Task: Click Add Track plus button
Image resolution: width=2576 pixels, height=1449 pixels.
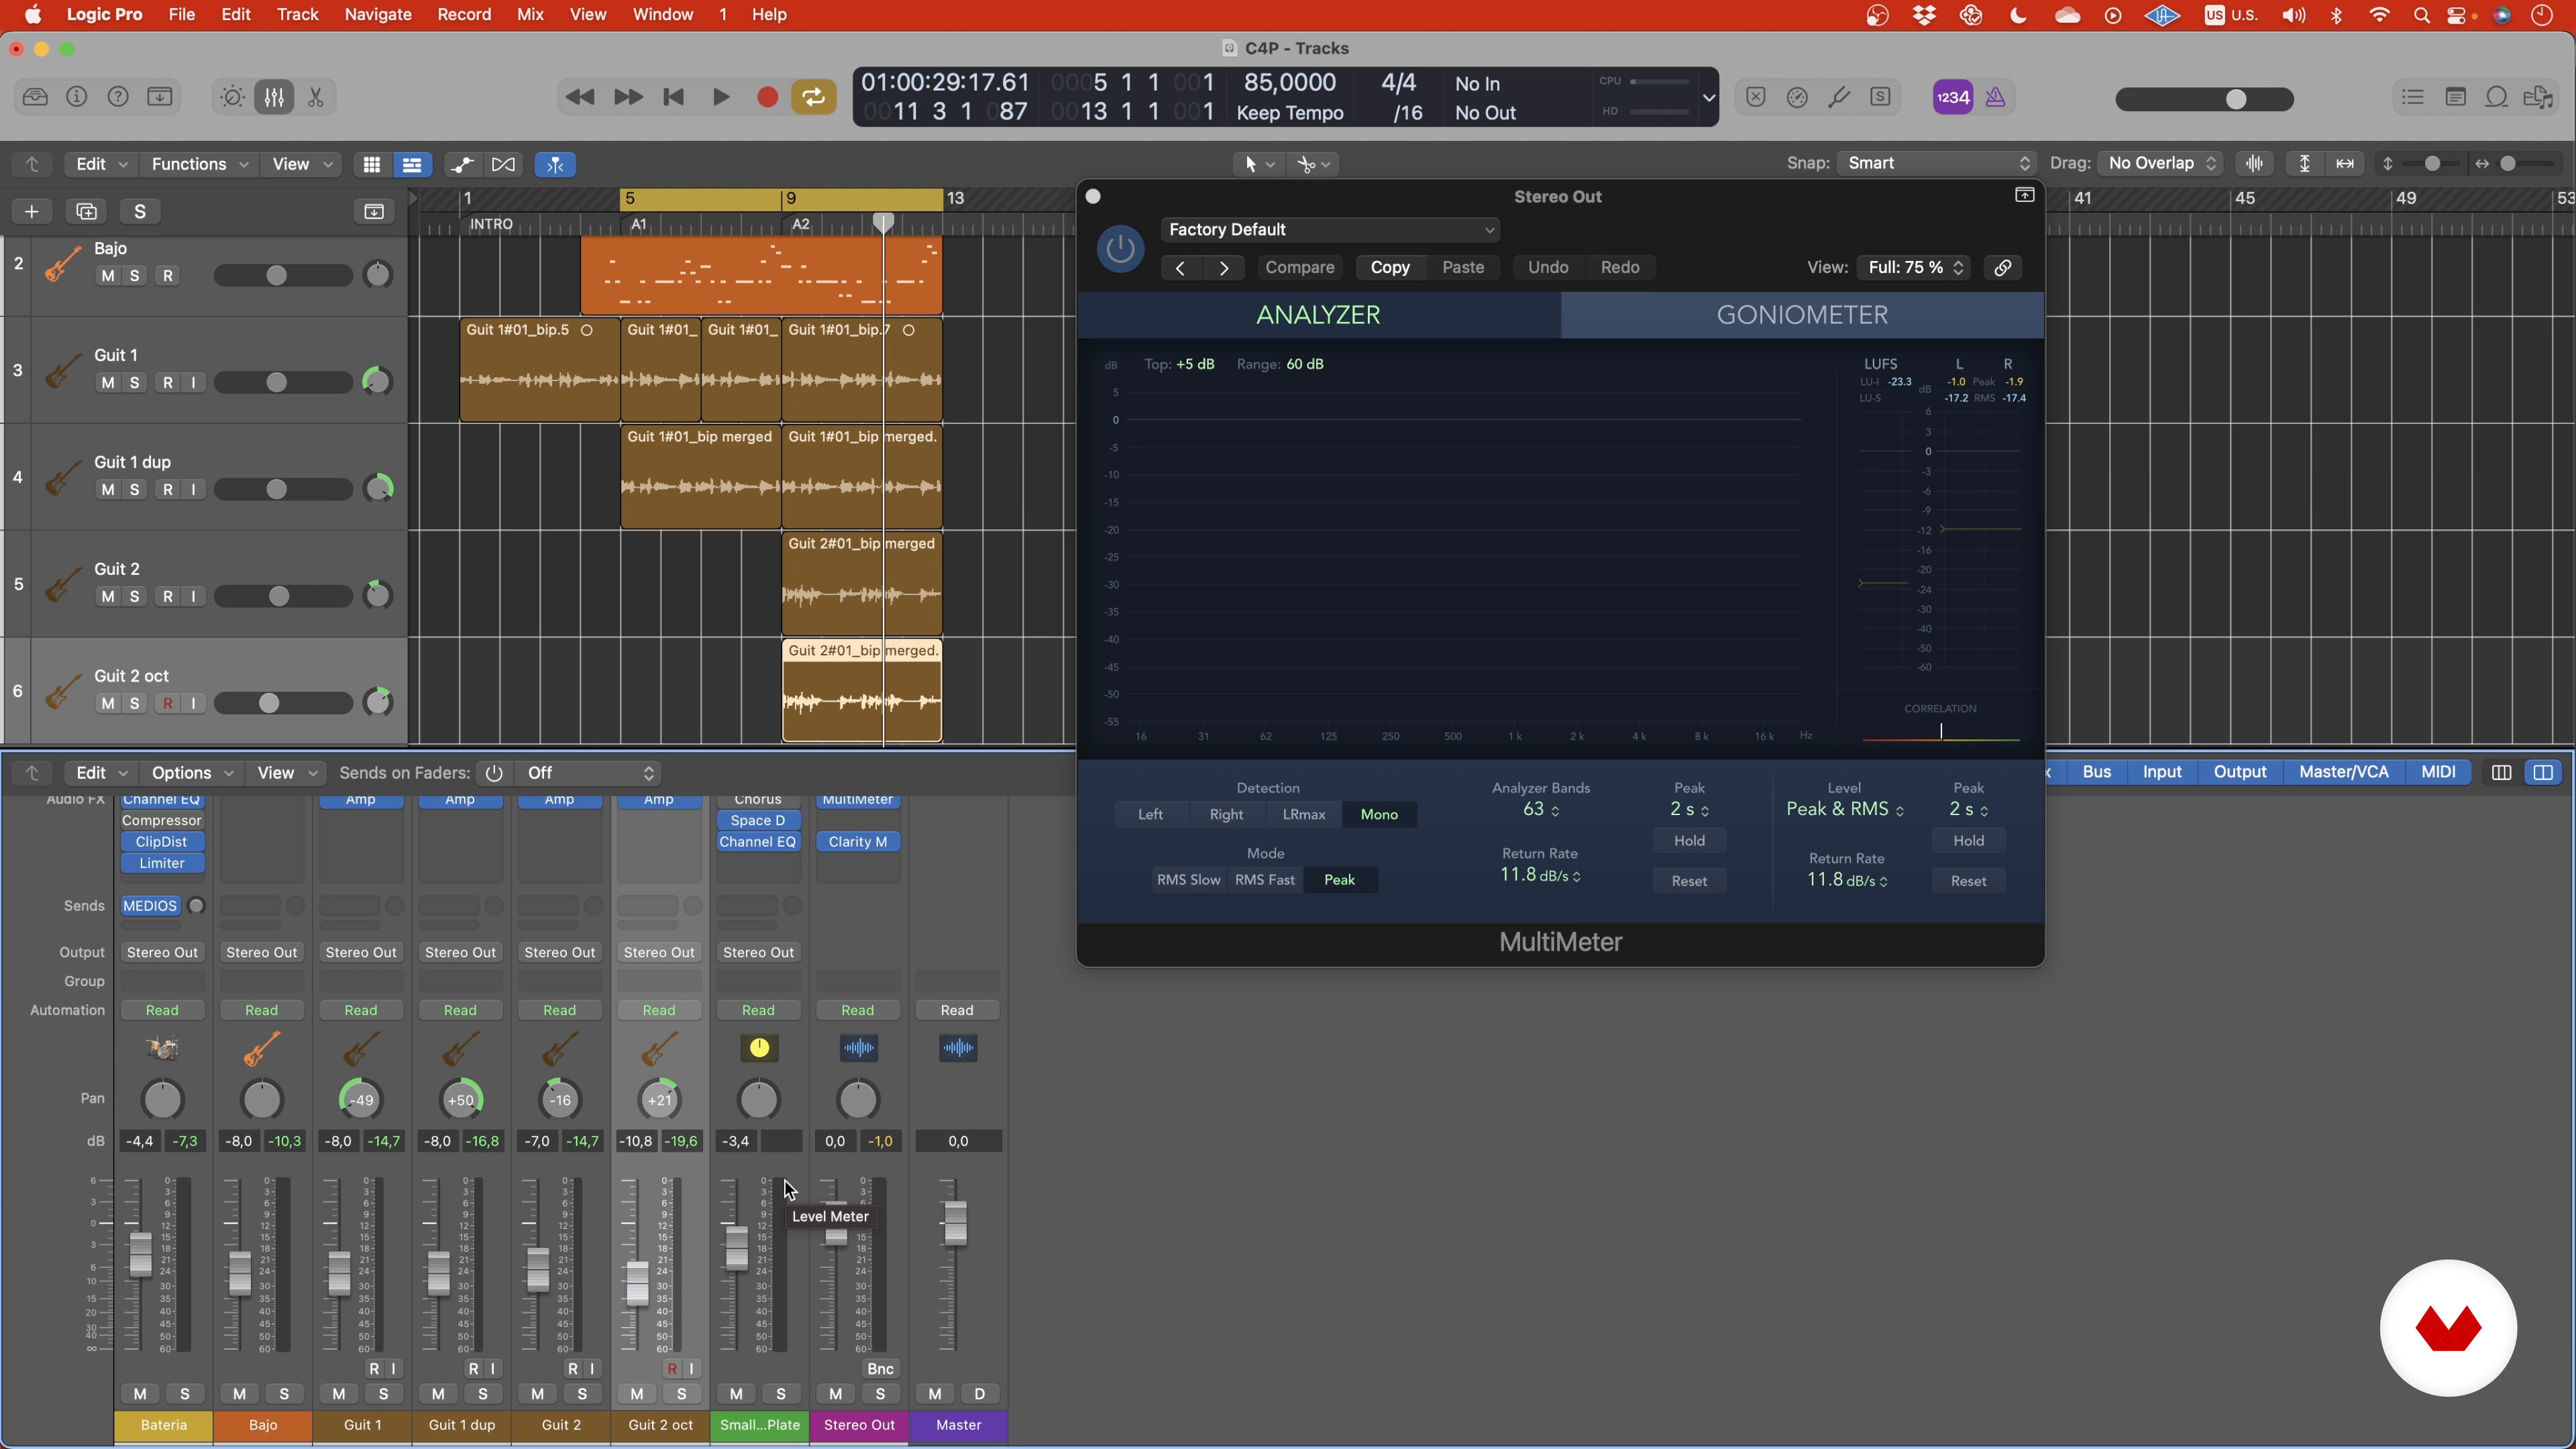Action: pyautogui.click(x=31, y=211)
